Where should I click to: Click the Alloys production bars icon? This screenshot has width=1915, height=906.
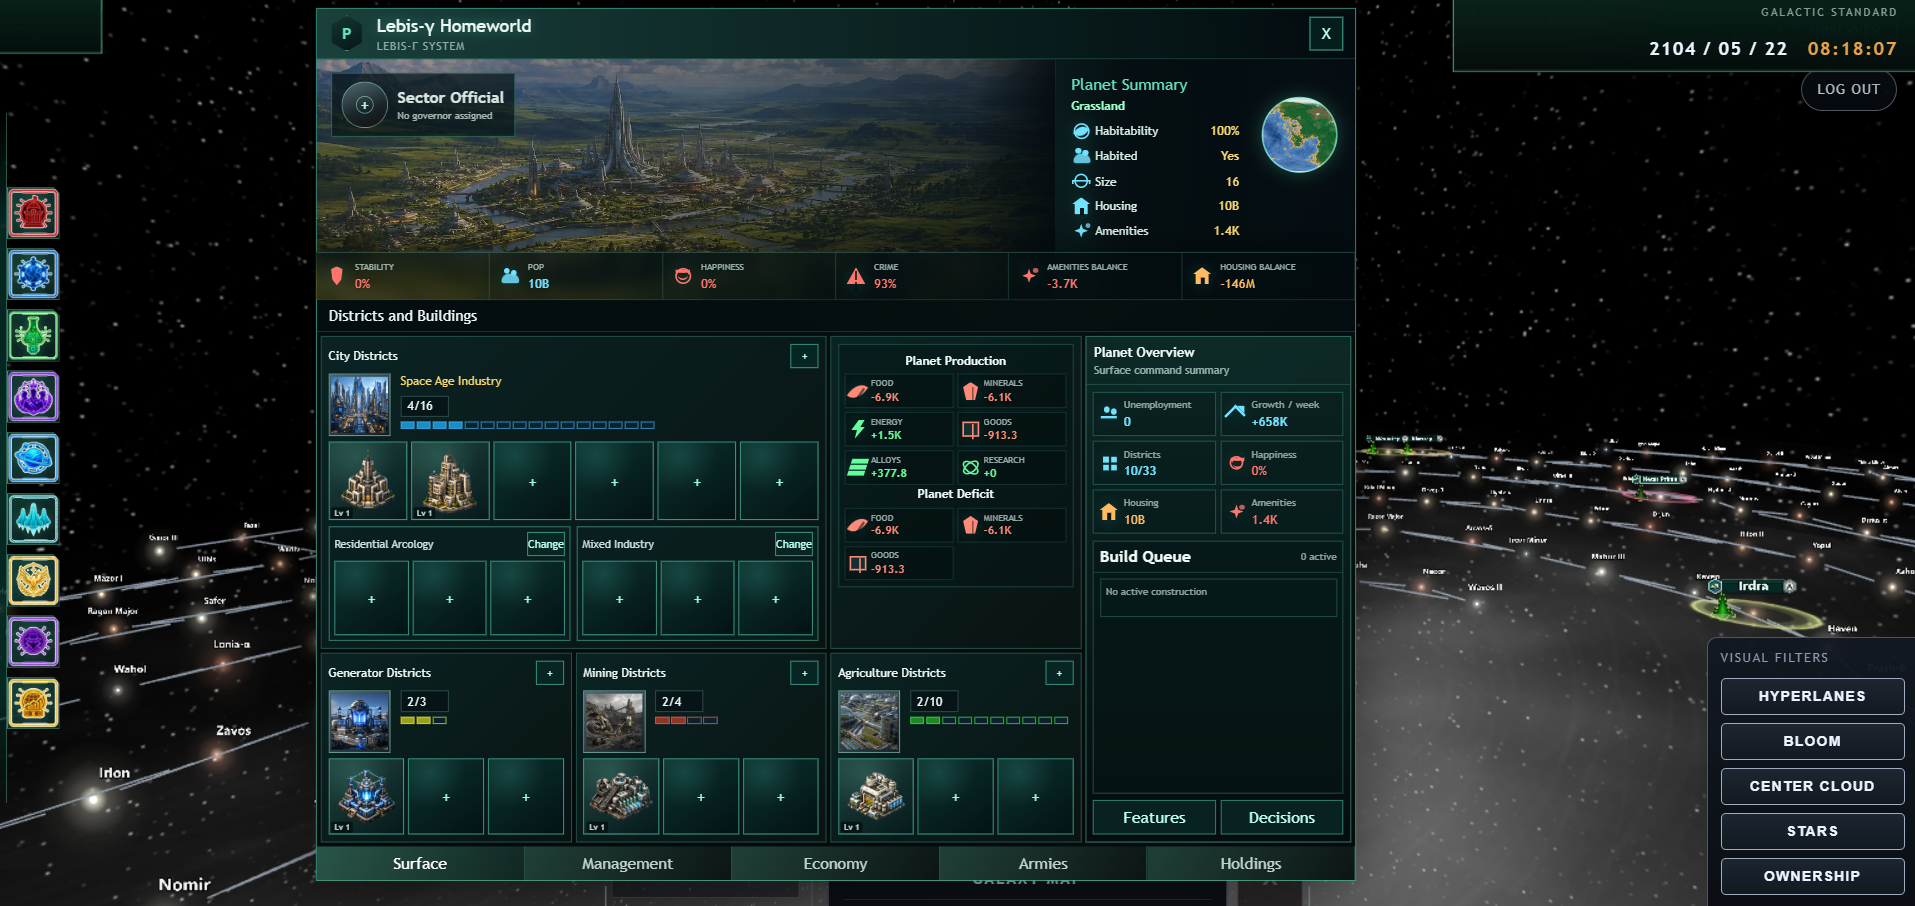858,467
